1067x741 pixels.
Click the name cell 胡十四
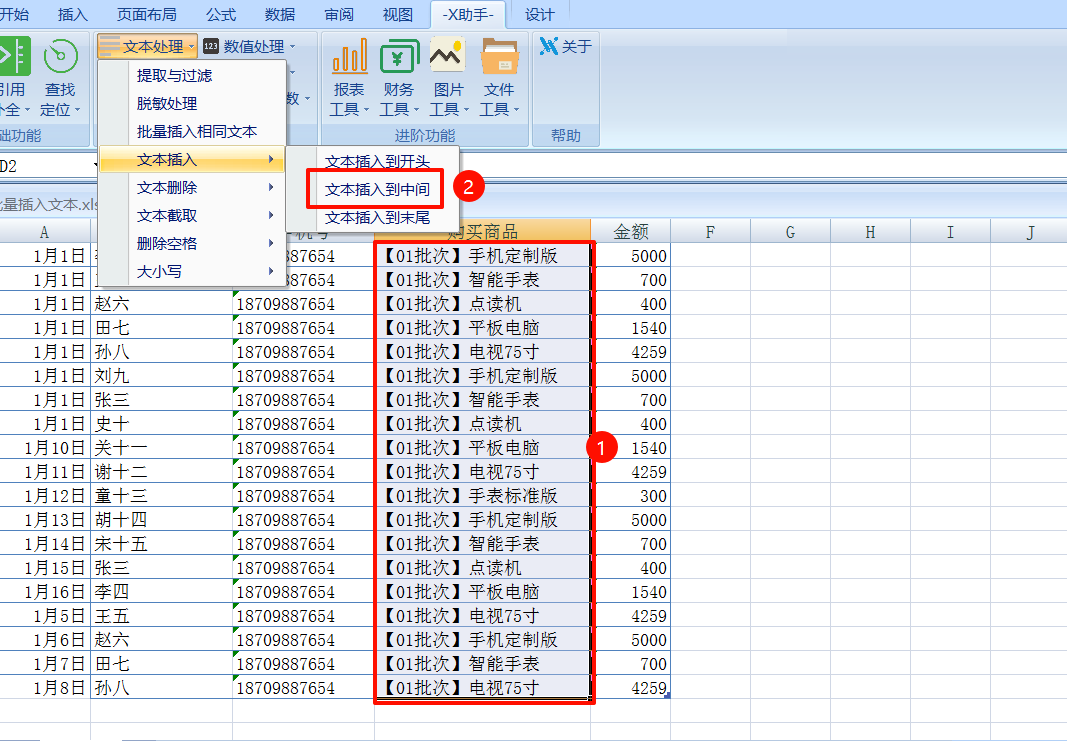(161, 520)
